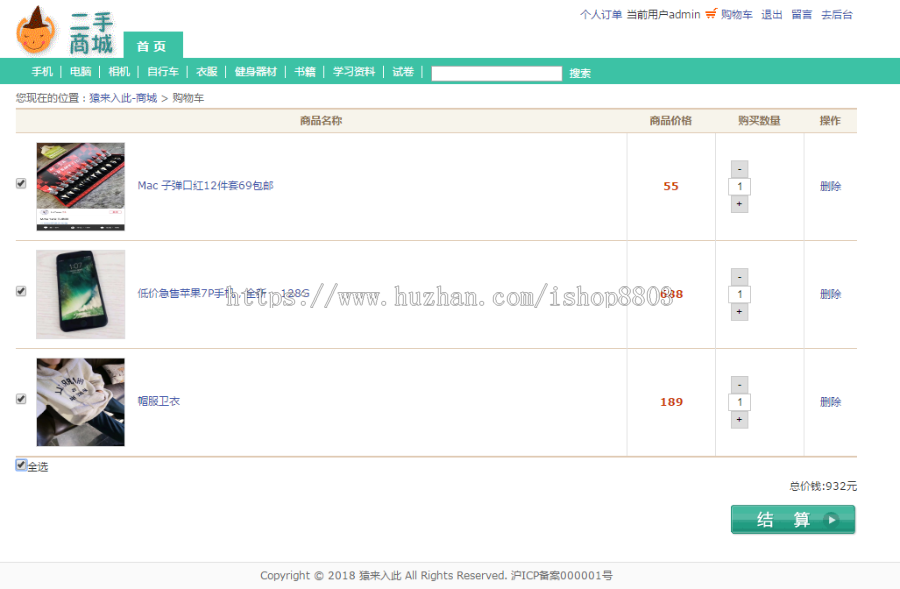This screenshot has height=589, width=900.
Task: Go to the 首页 tab
Action: [153, 45]
